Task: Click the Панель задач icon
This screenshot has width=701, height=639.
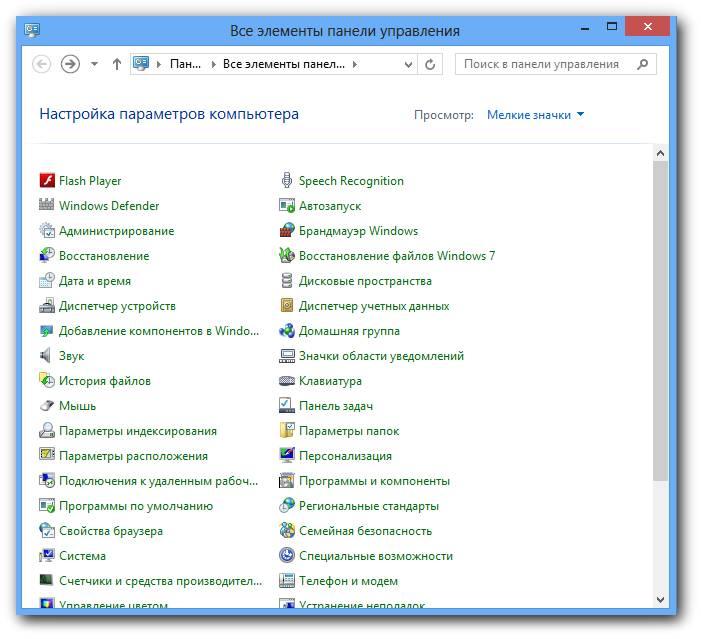Action: (x=287, y=406)
